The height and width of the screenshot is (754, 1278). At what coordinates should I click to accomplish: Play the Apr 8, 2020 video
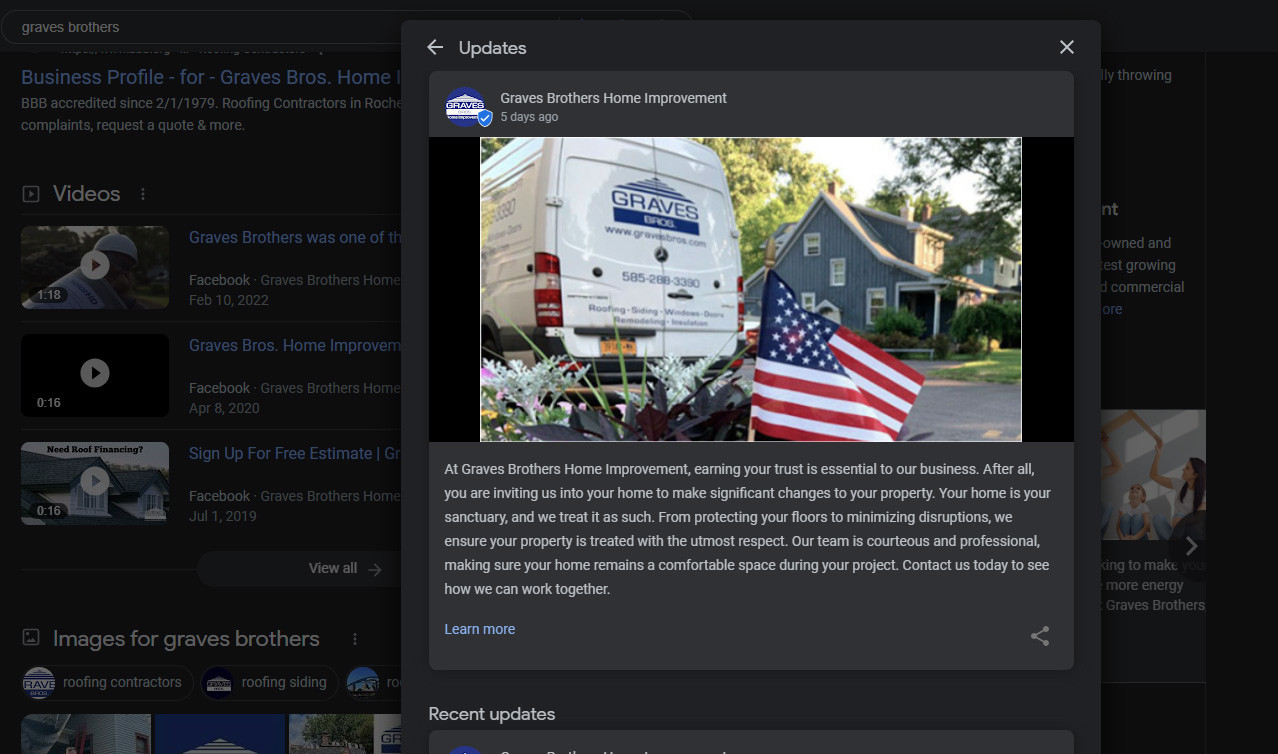tap(95, 374)
